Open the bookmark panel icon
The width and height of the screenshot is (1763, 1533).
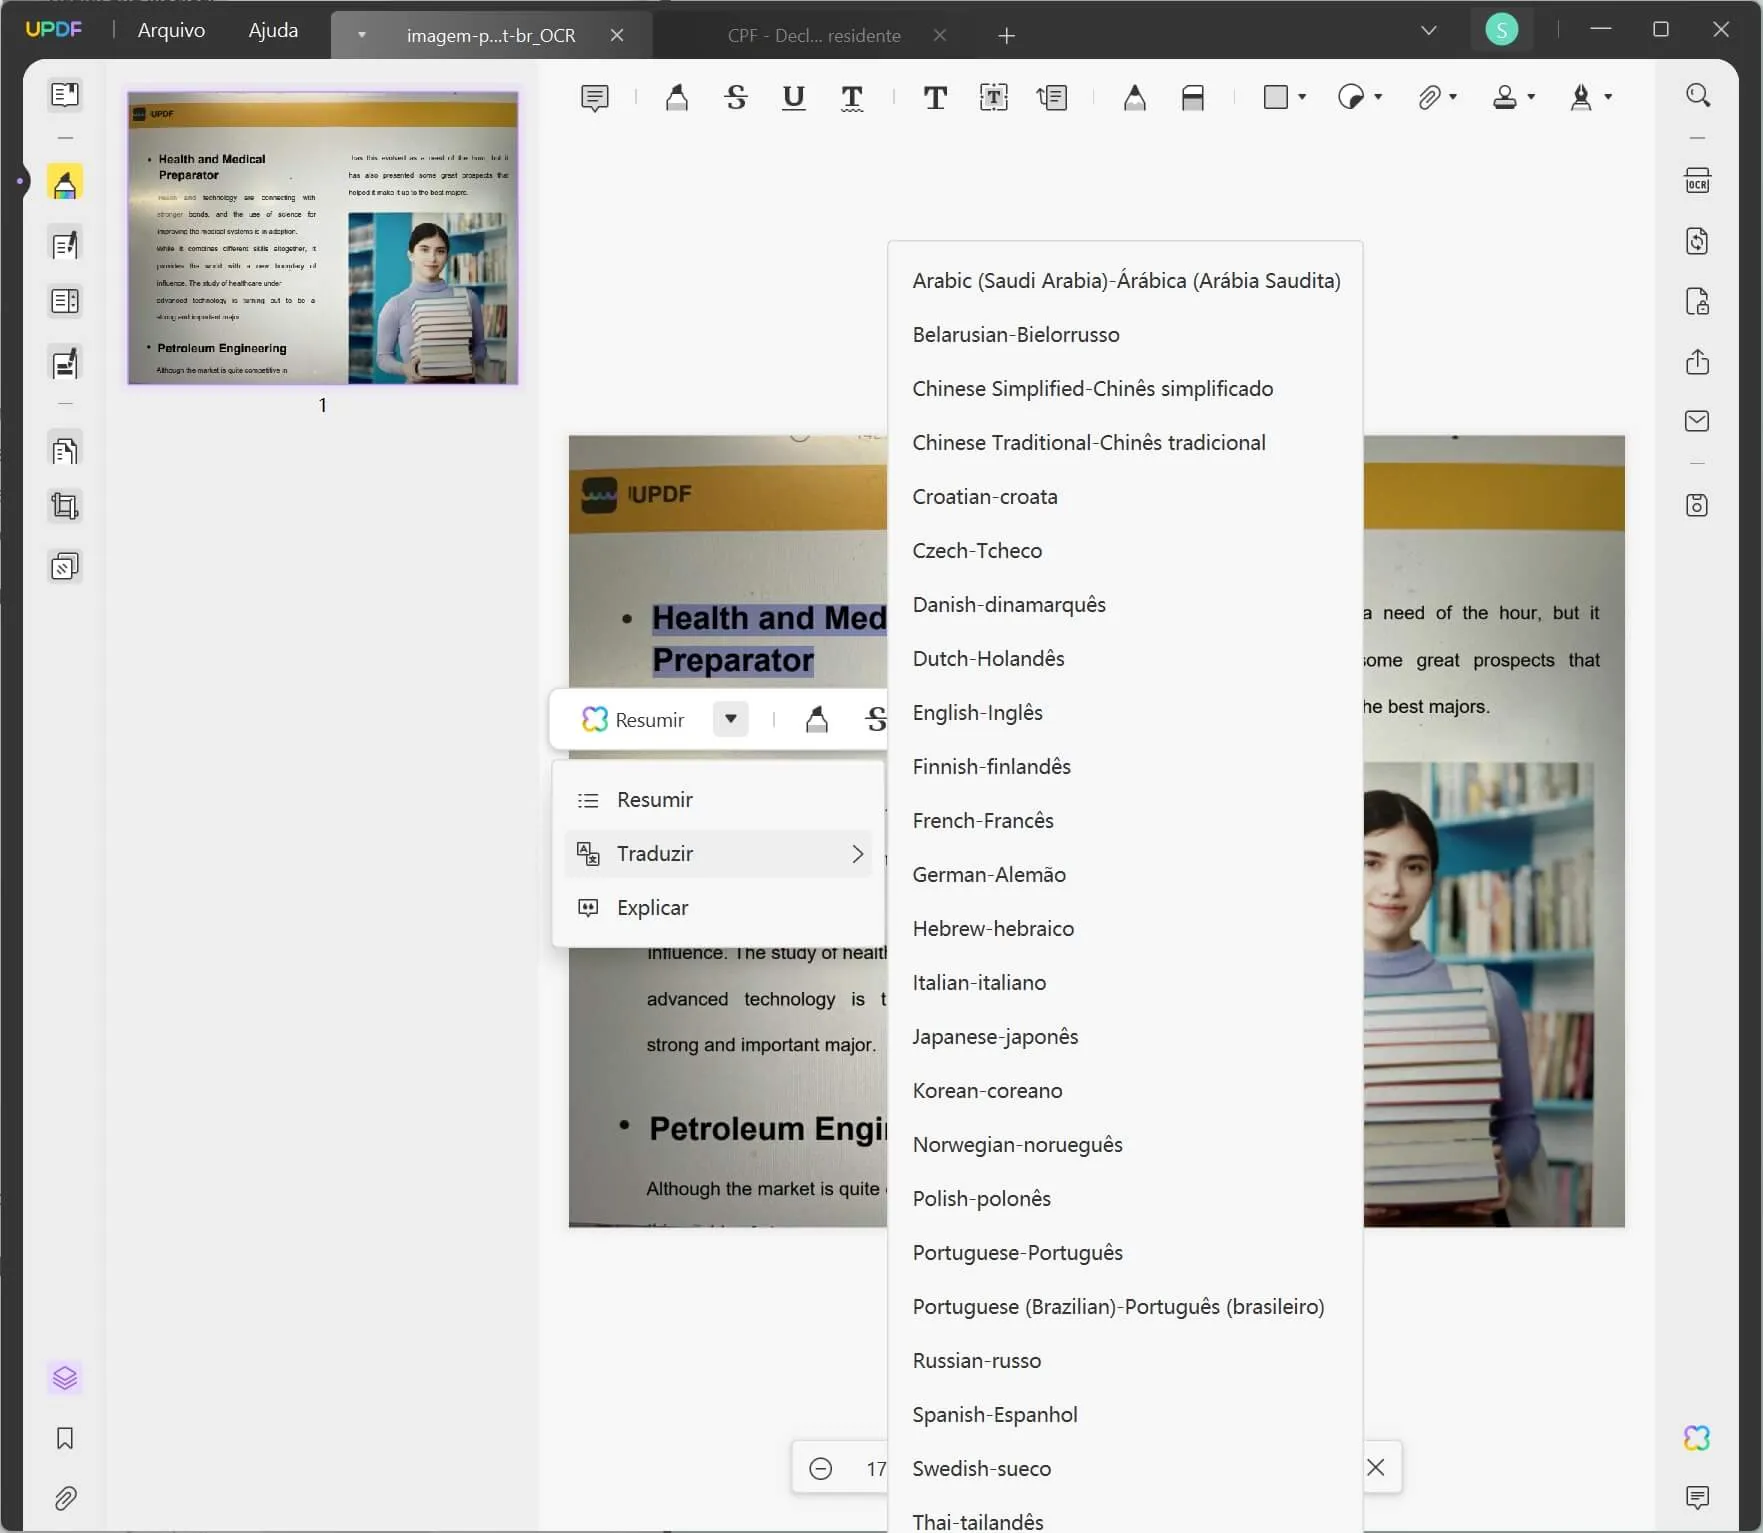(65, 1438)
